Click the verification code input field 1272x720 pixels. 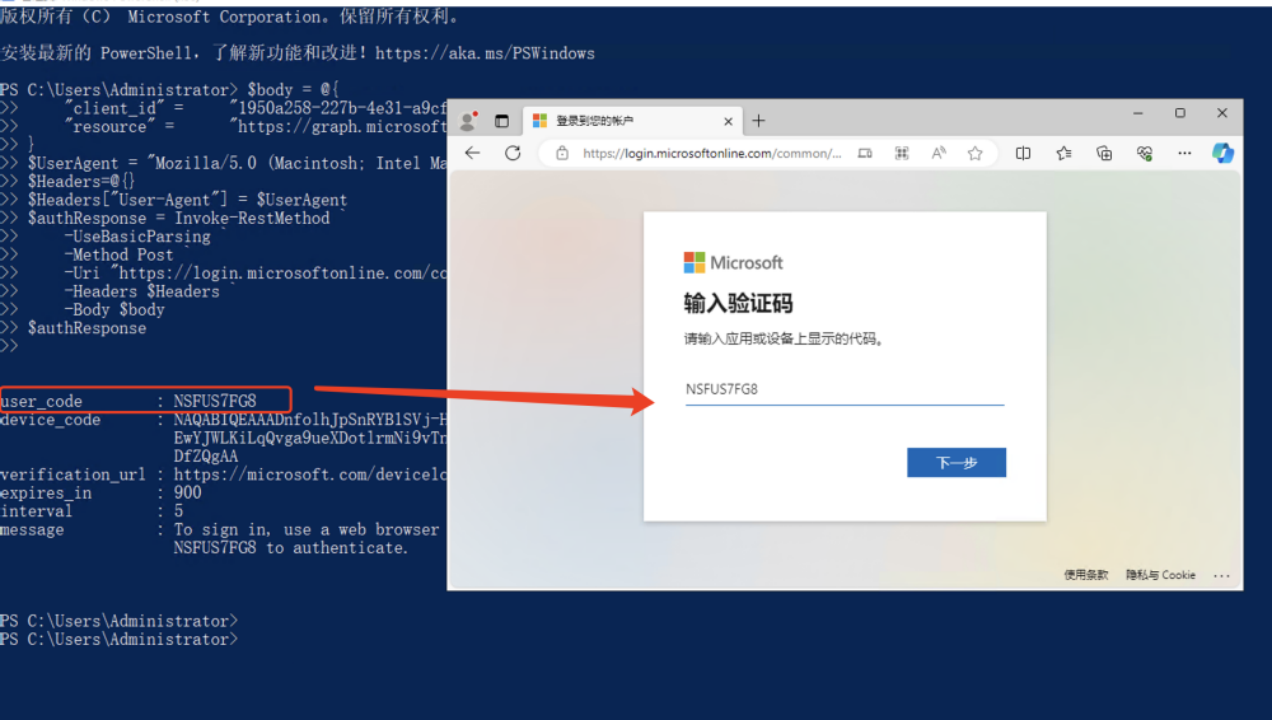844,389
